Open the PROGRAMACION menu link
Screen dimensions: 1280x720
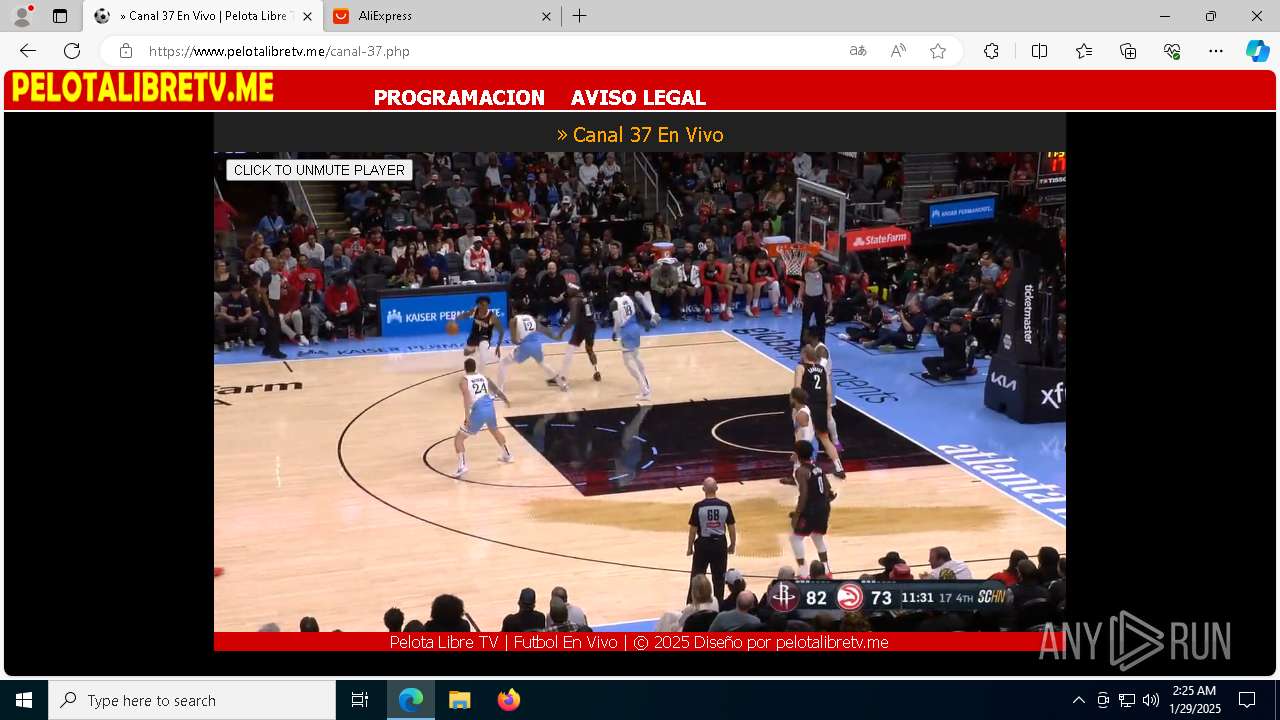459,98
